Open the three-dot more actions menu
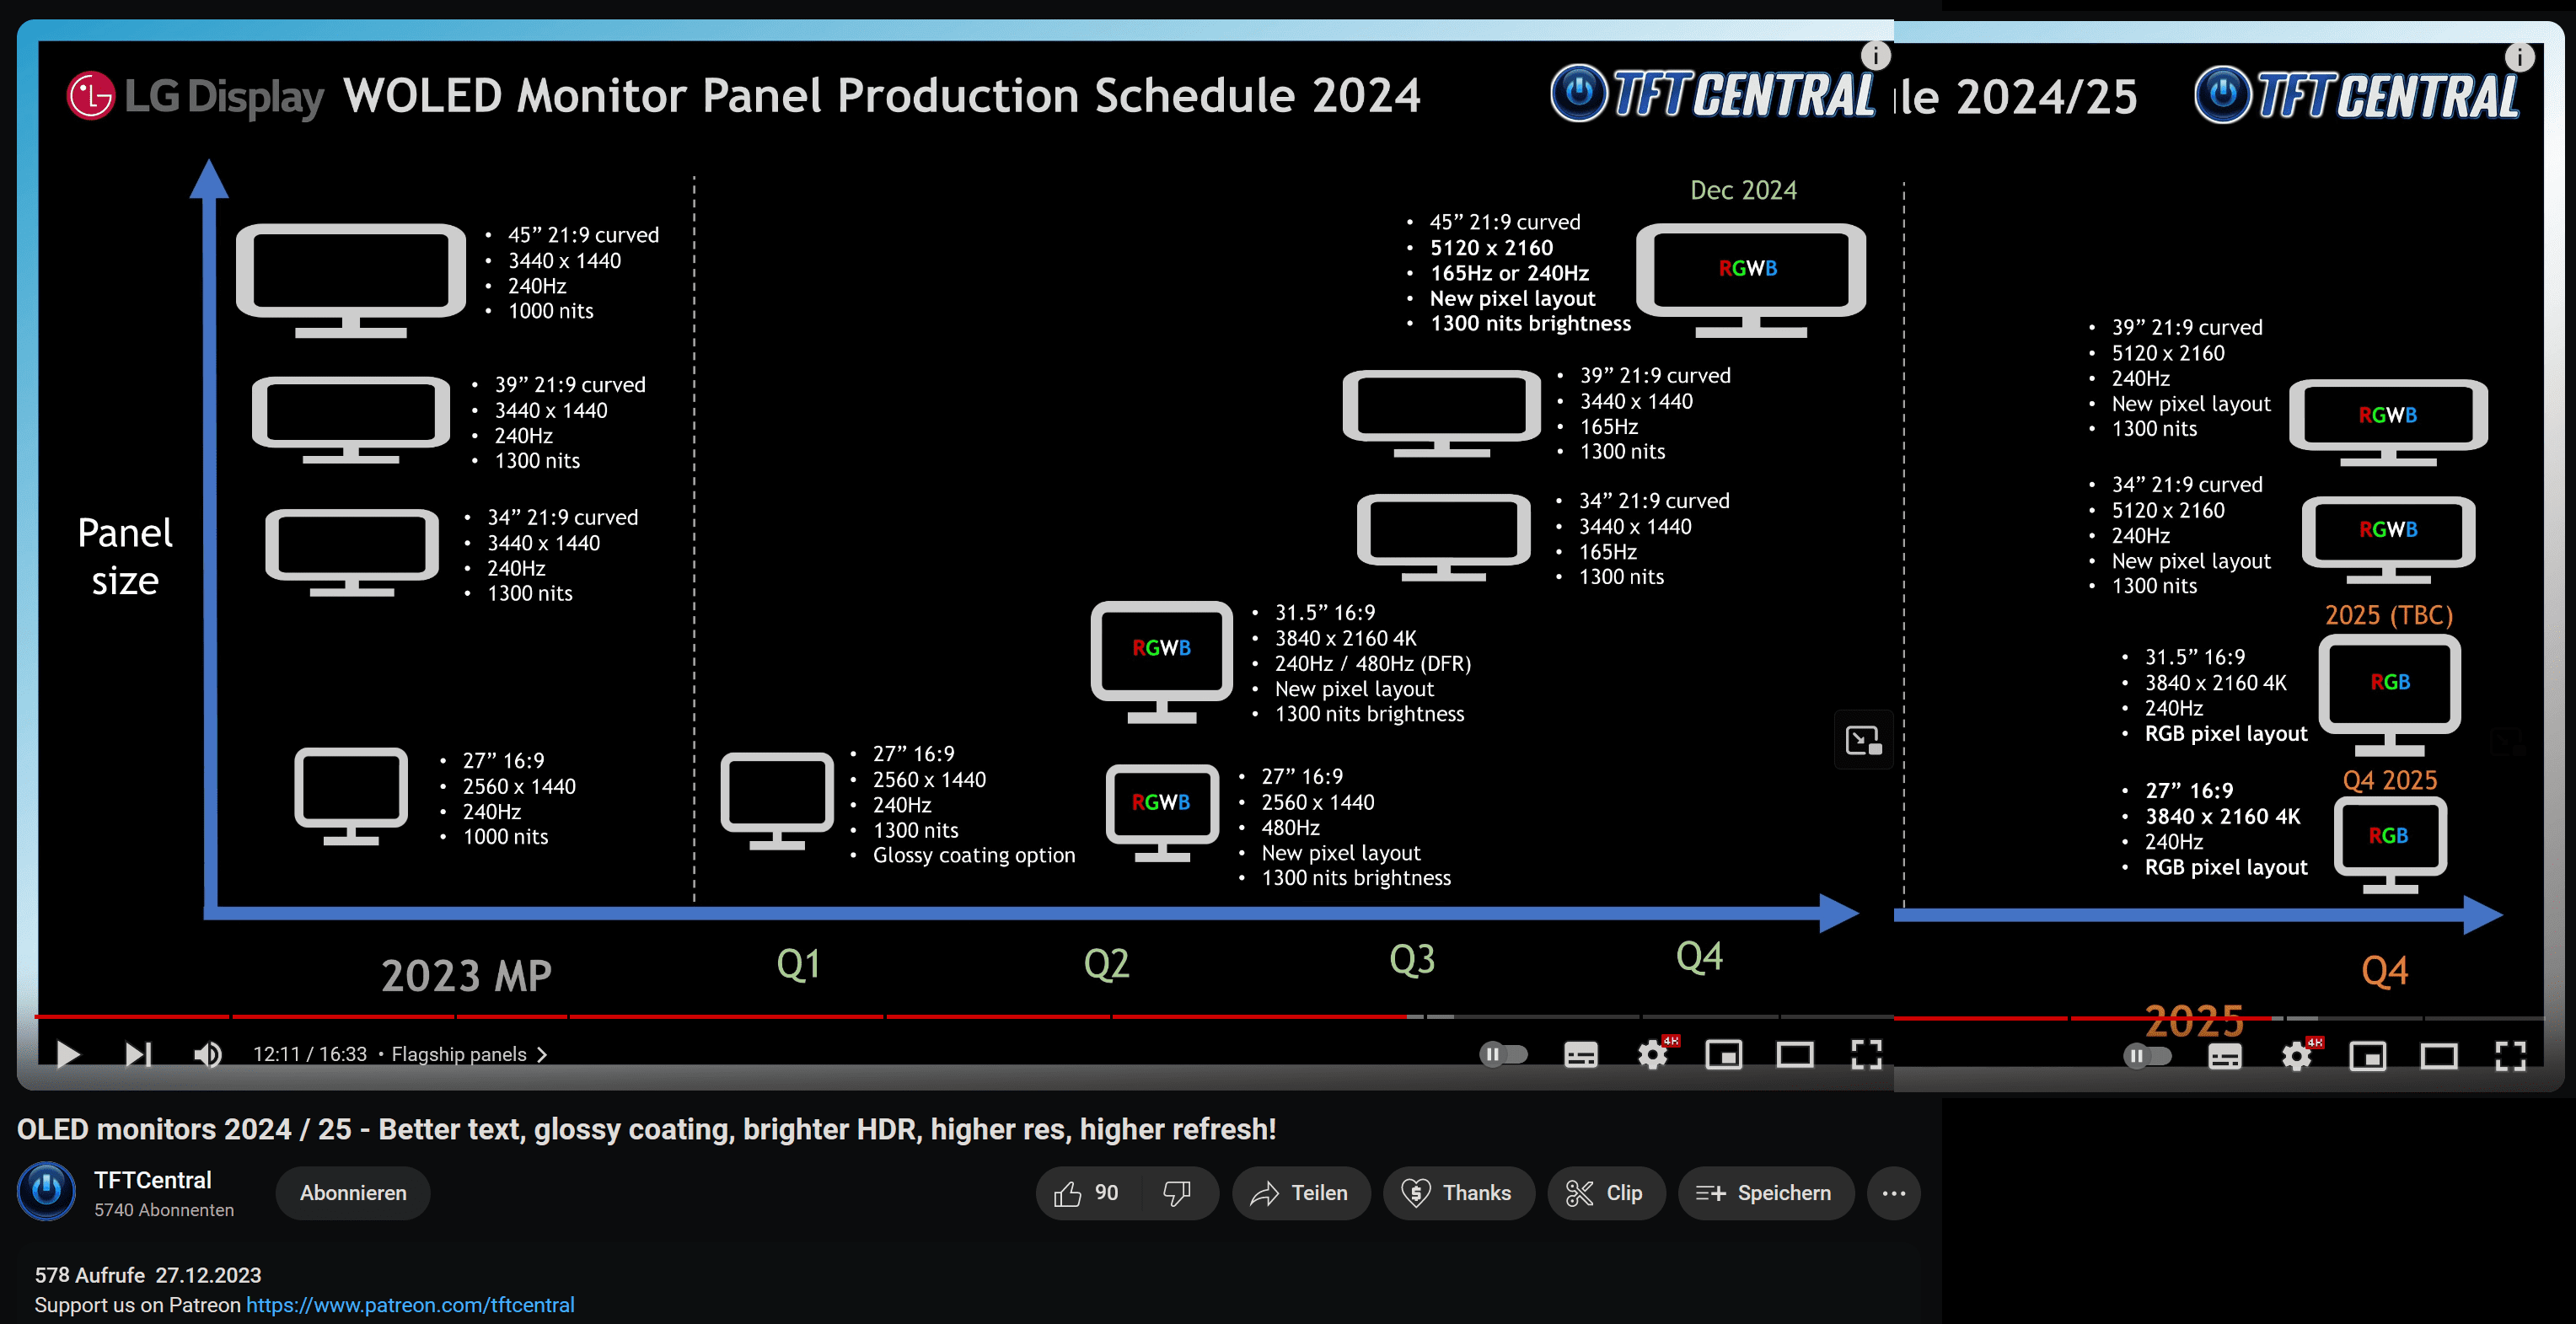 [1894, 1193]
